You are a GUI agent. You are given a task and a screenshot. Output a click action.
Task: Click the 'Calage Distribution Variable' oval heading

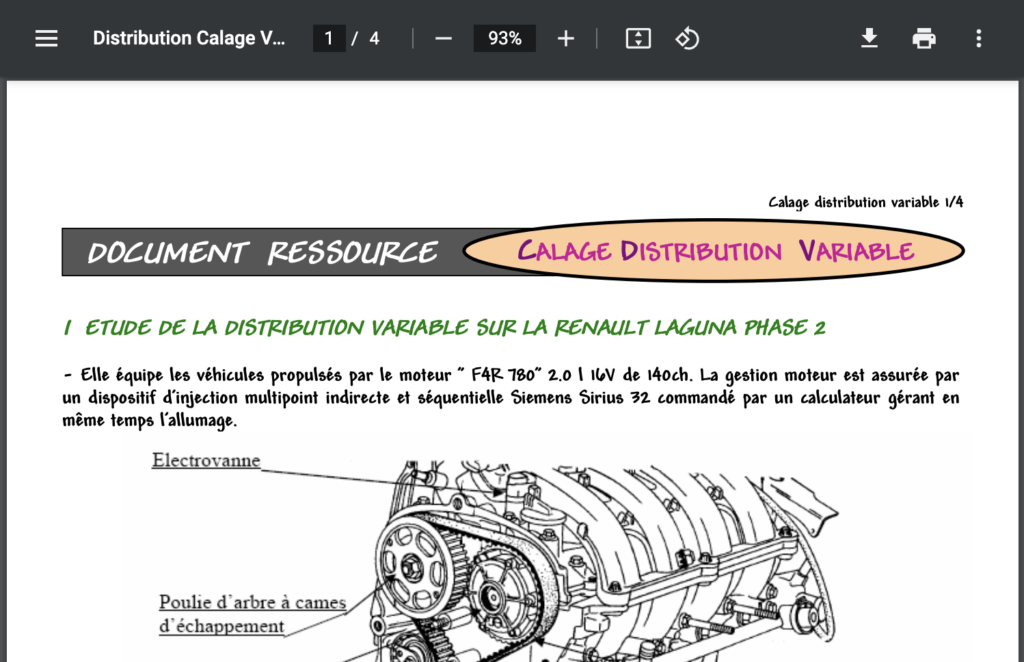[x=715, y=251]
